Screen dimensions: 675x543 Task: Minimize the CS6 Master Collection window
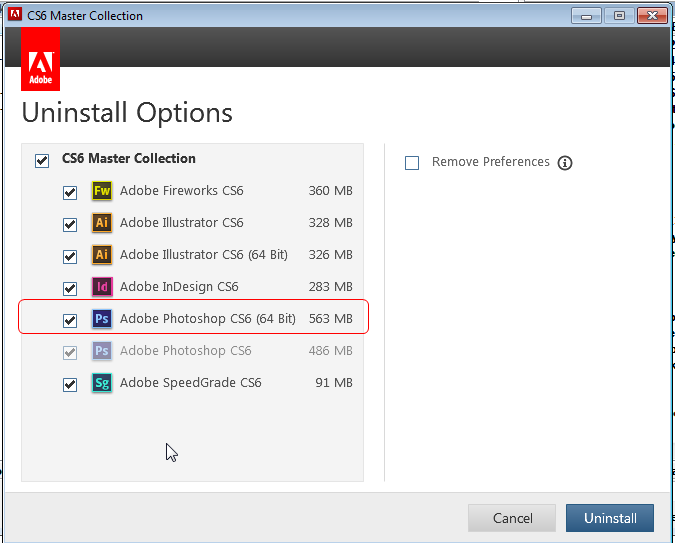(x=586, y=16)
